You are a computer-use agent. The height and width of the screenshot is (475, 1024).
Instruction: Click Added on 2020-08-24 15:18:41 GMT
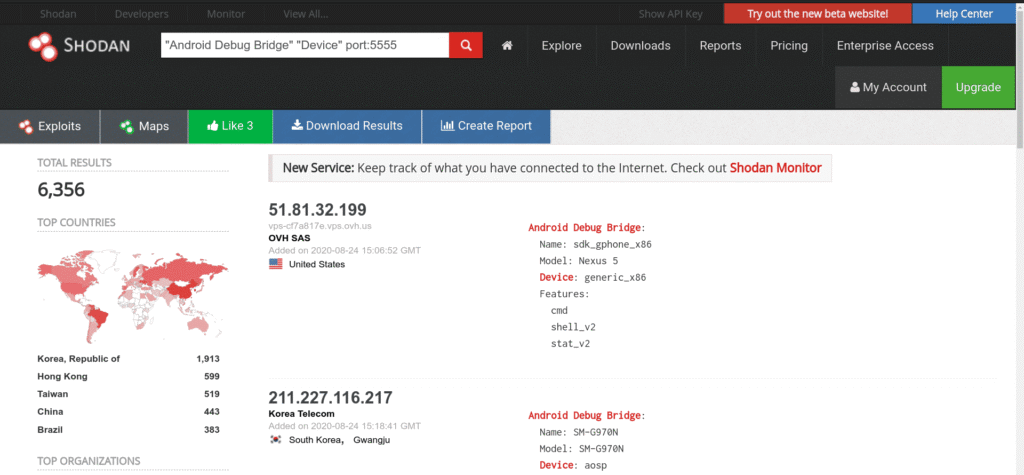pyautogui.click(x=345, y=426)
